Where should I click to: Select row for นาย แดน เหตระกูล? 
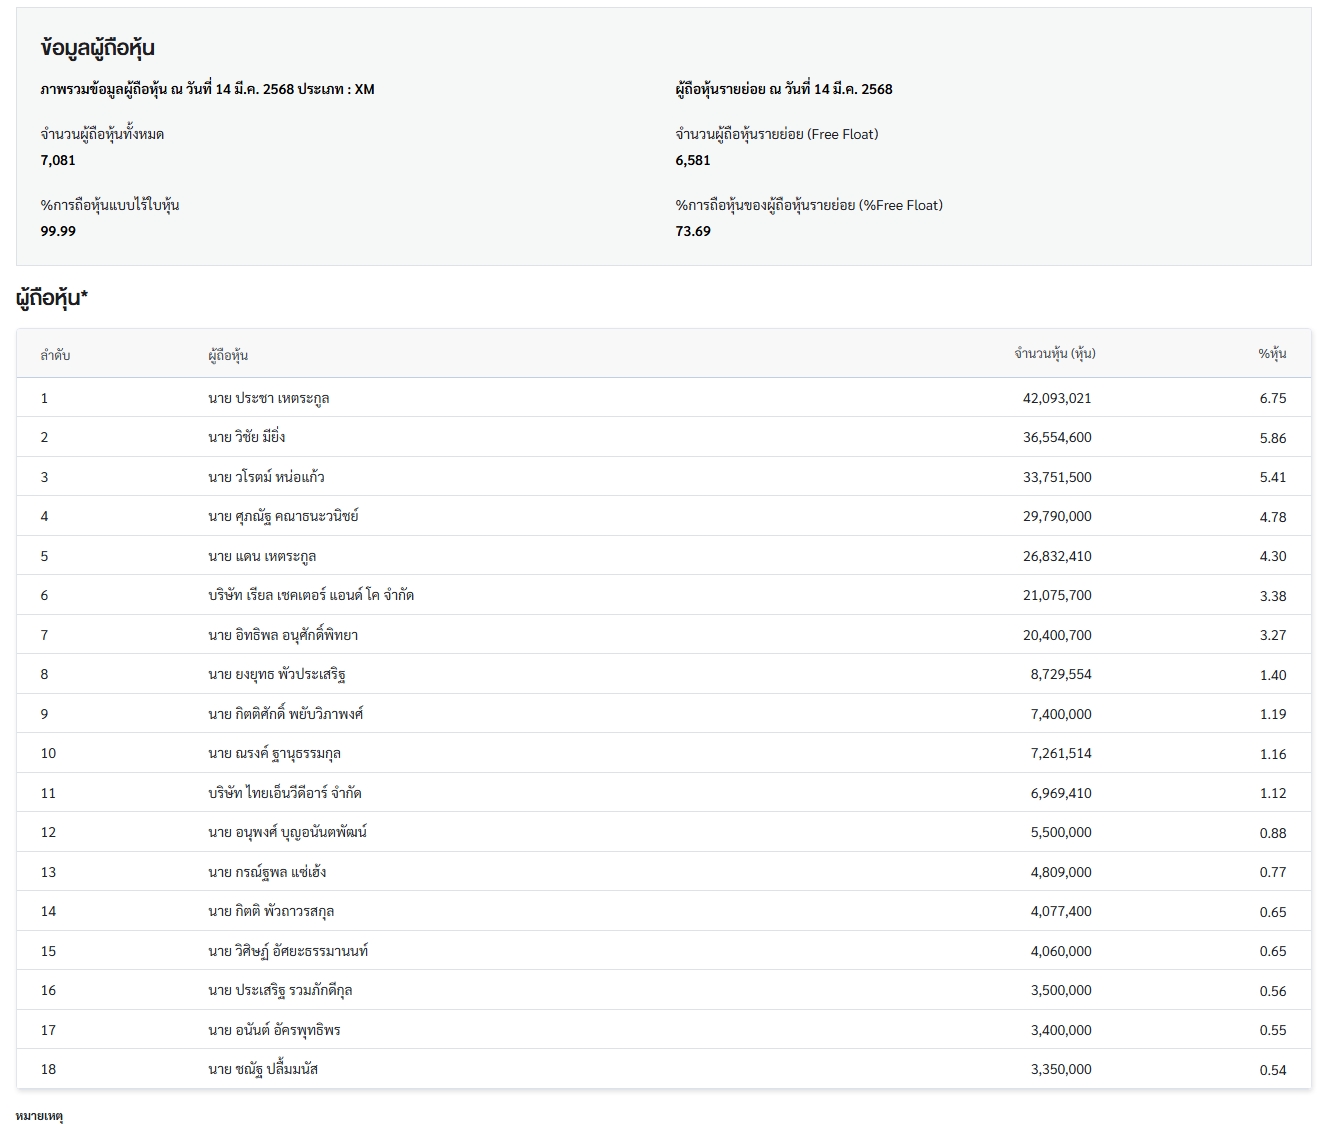click(262, 556)
